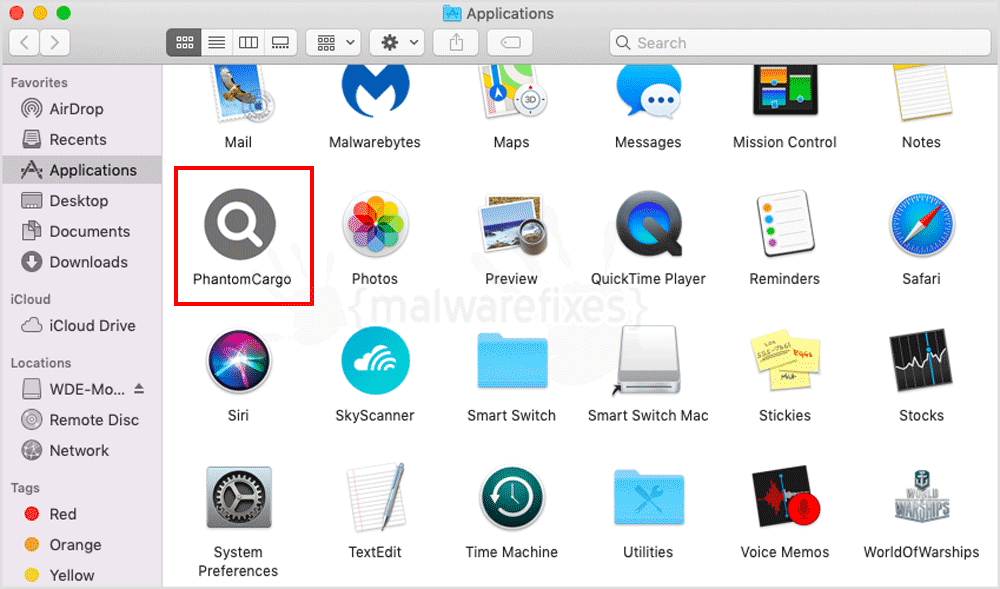The width and height of the screenshot is (1000, 589).
Task: Select the Stickies app icon
Action: [x=785, y=360]
